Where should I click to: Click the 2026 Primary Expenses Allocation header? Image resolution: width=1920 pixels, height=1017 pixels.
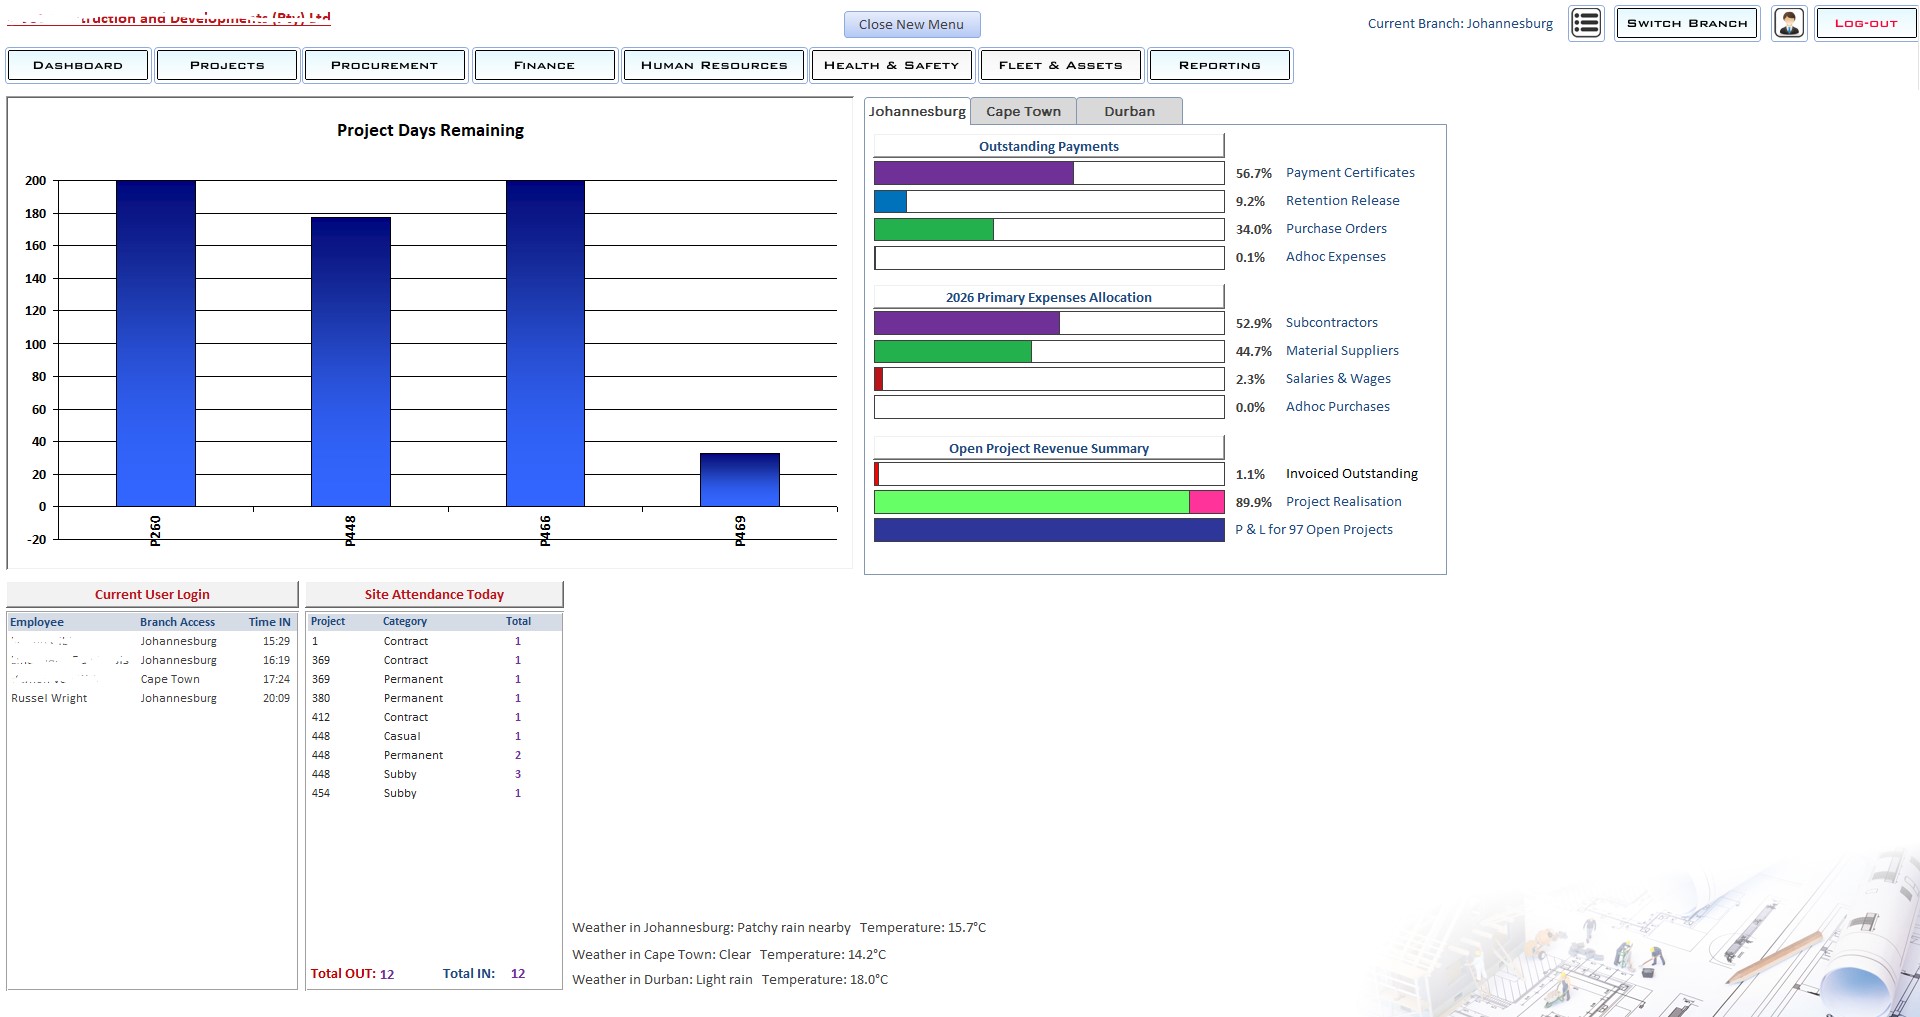point(1049,297)
